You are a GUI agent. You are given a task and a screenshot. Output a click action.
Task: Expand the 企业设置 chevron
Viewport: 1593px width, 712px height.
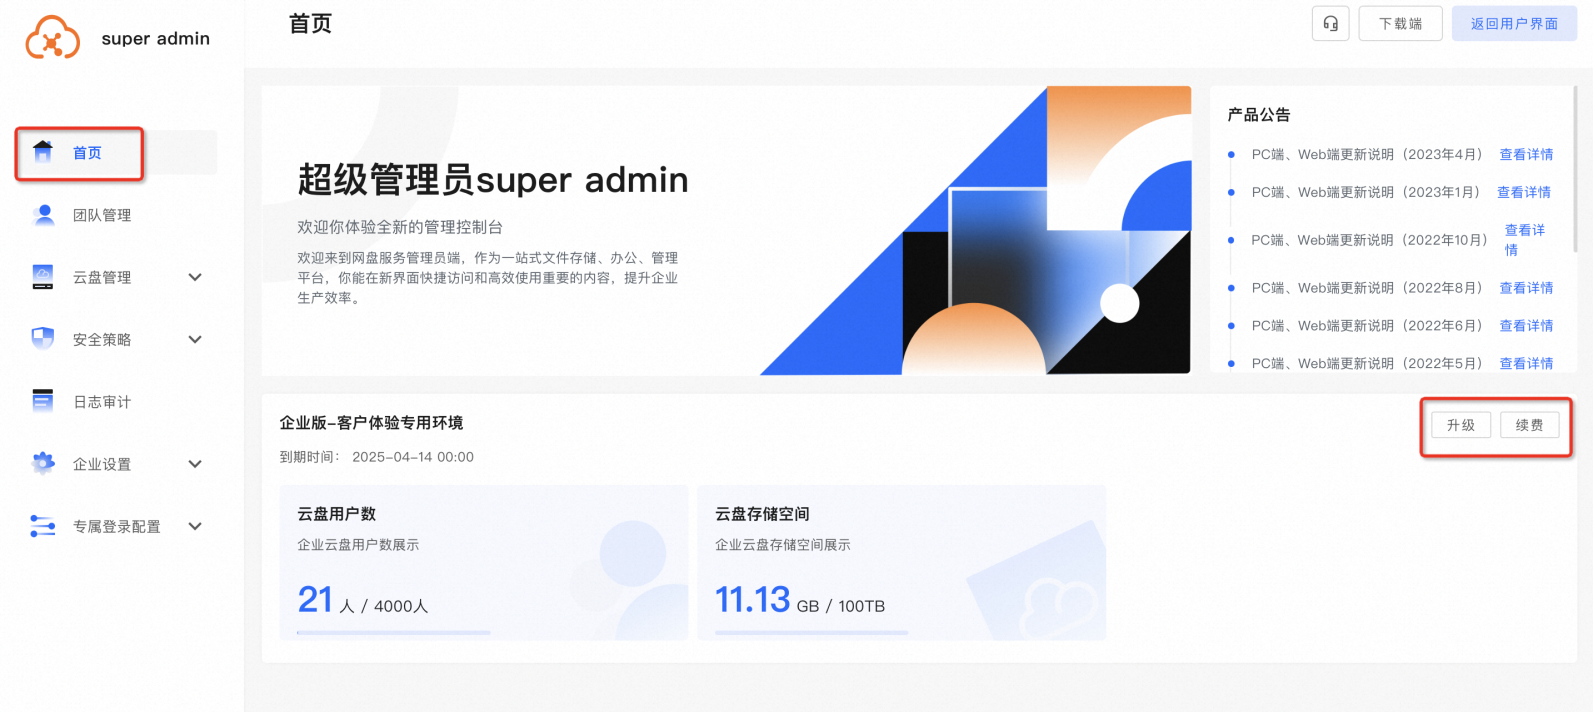pos(195,464)
